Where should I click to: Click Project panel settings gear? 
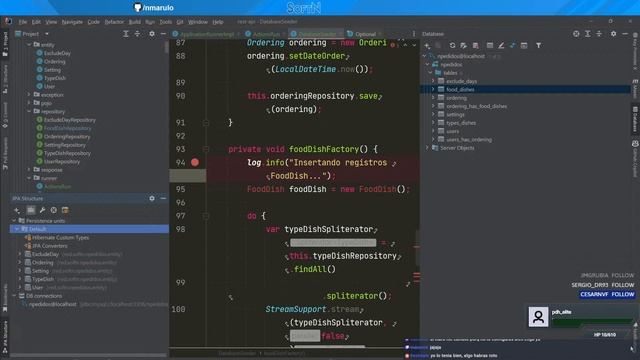pos(152,34)
